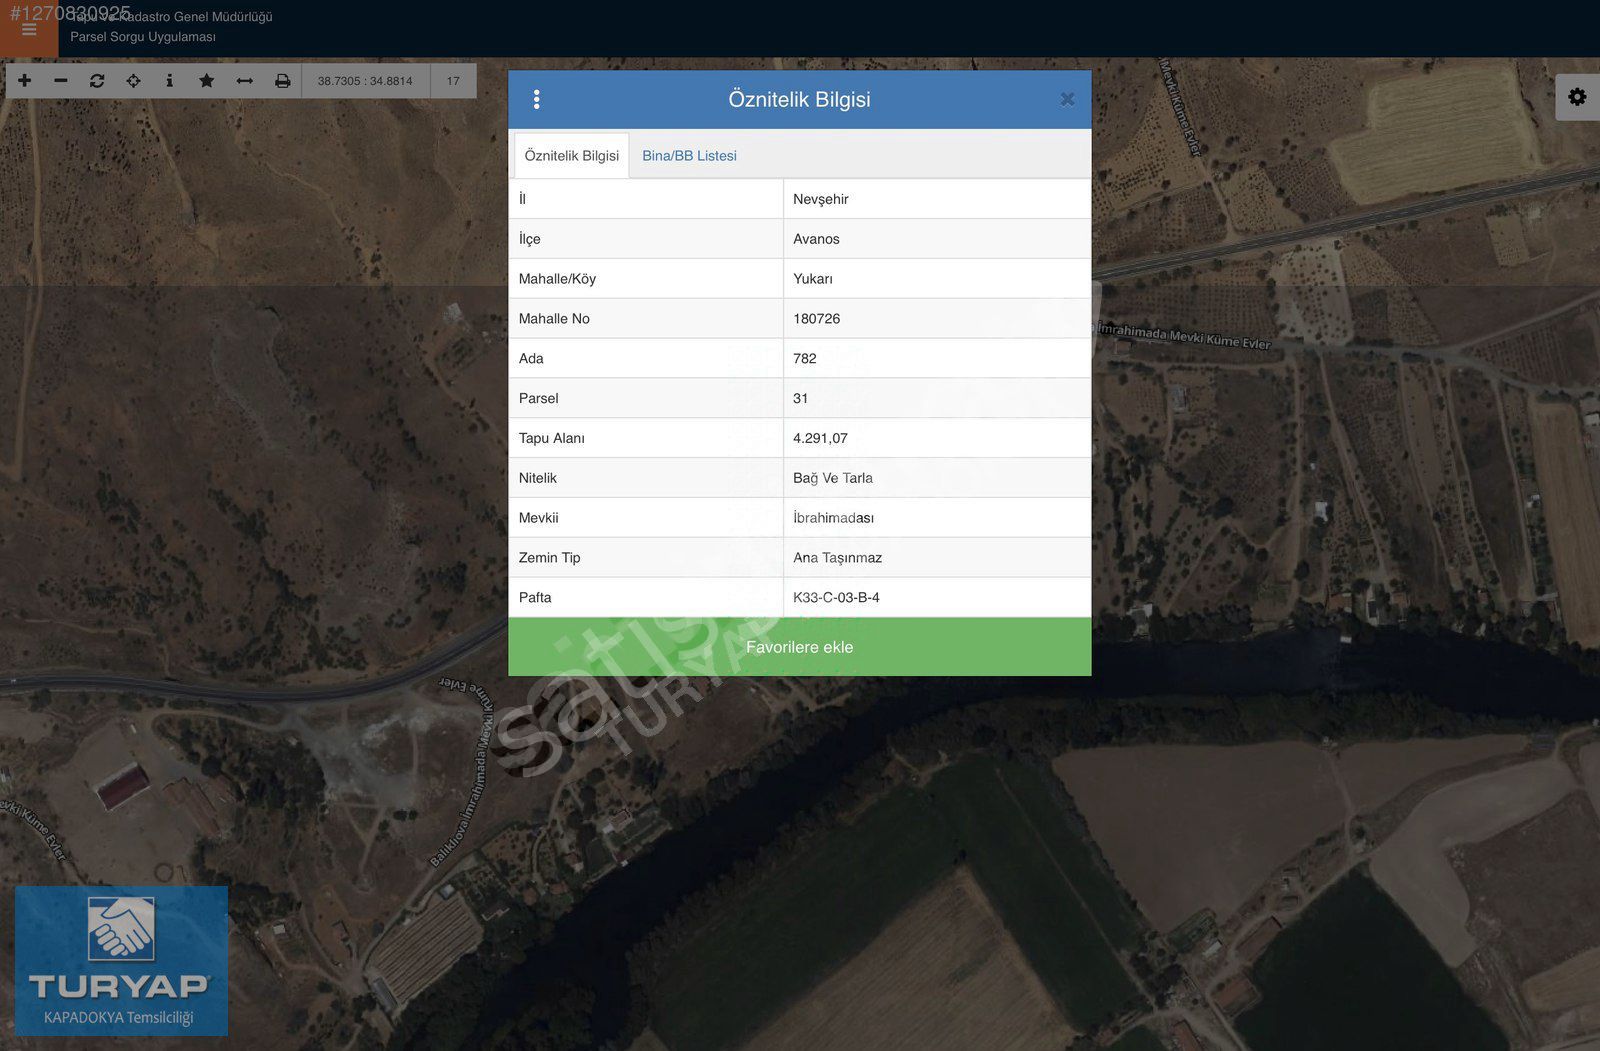This screenshot has height=1051, width=1600.
Task: Click the green Favorilere ekle button
Action: pyautogui.click(x=799, y=647)
